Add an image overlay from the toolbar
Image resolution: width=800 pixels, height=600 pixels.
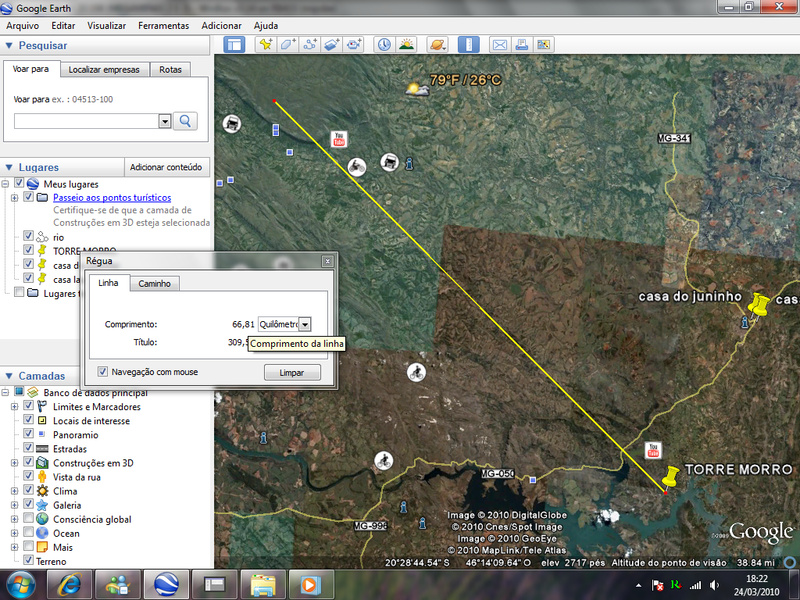332,45
